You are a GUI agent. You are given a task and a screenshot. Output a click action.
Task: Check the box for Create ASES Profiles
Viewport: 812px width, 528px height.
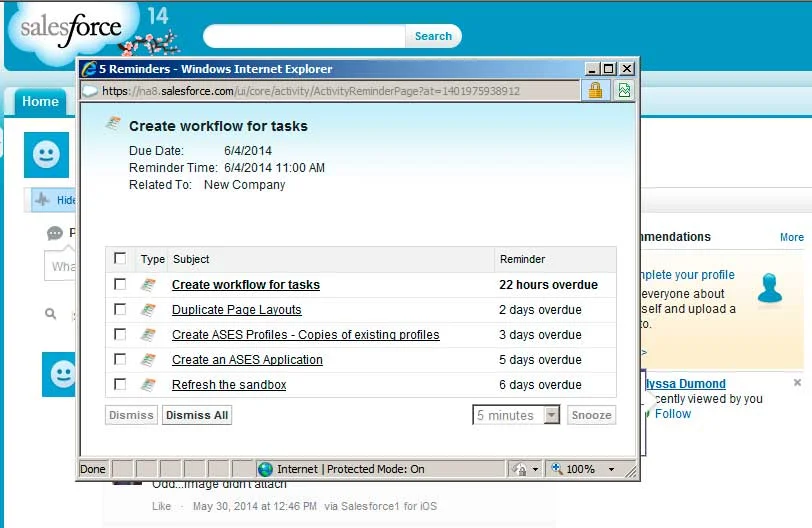pos(120,334)
